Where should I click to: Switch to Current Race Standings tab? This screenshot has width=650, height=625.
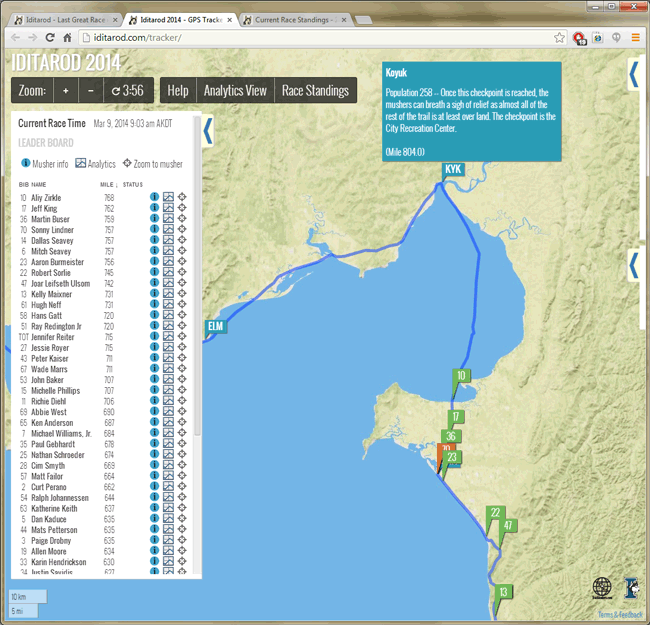(296, 20)
